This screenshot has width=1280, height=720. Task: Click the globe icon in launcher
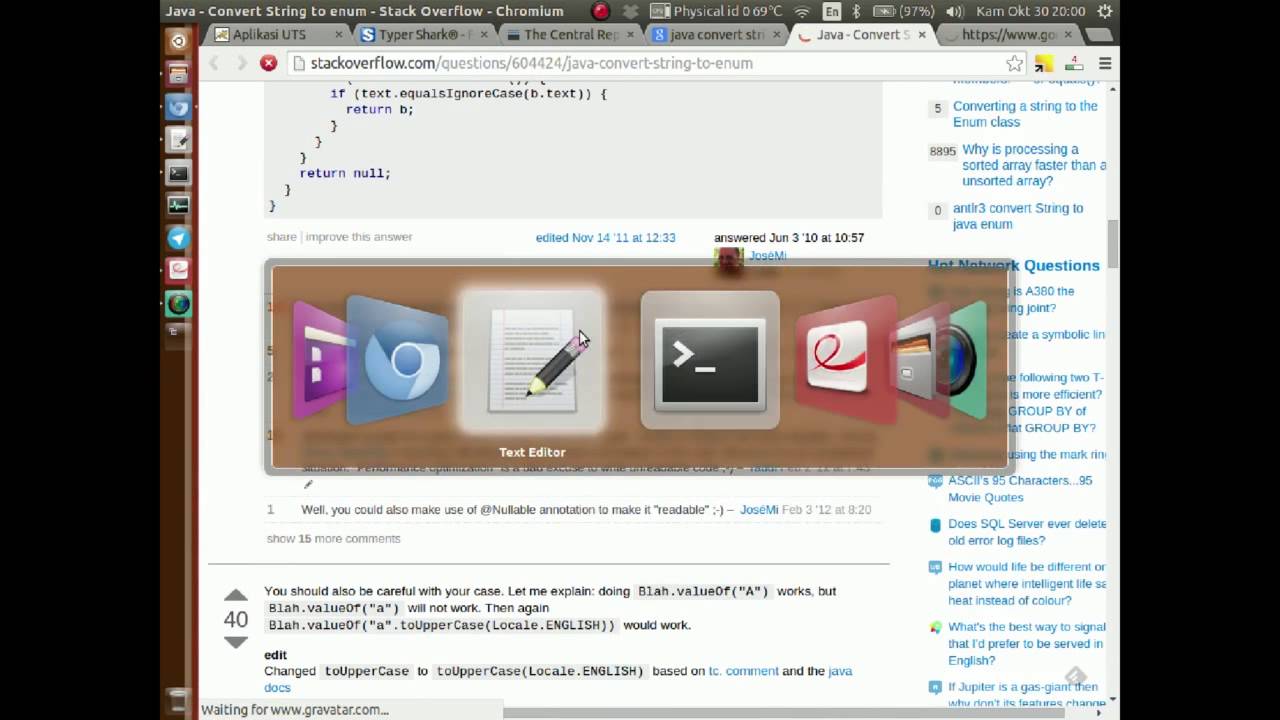pyautogui.click(x=178, y=304)
